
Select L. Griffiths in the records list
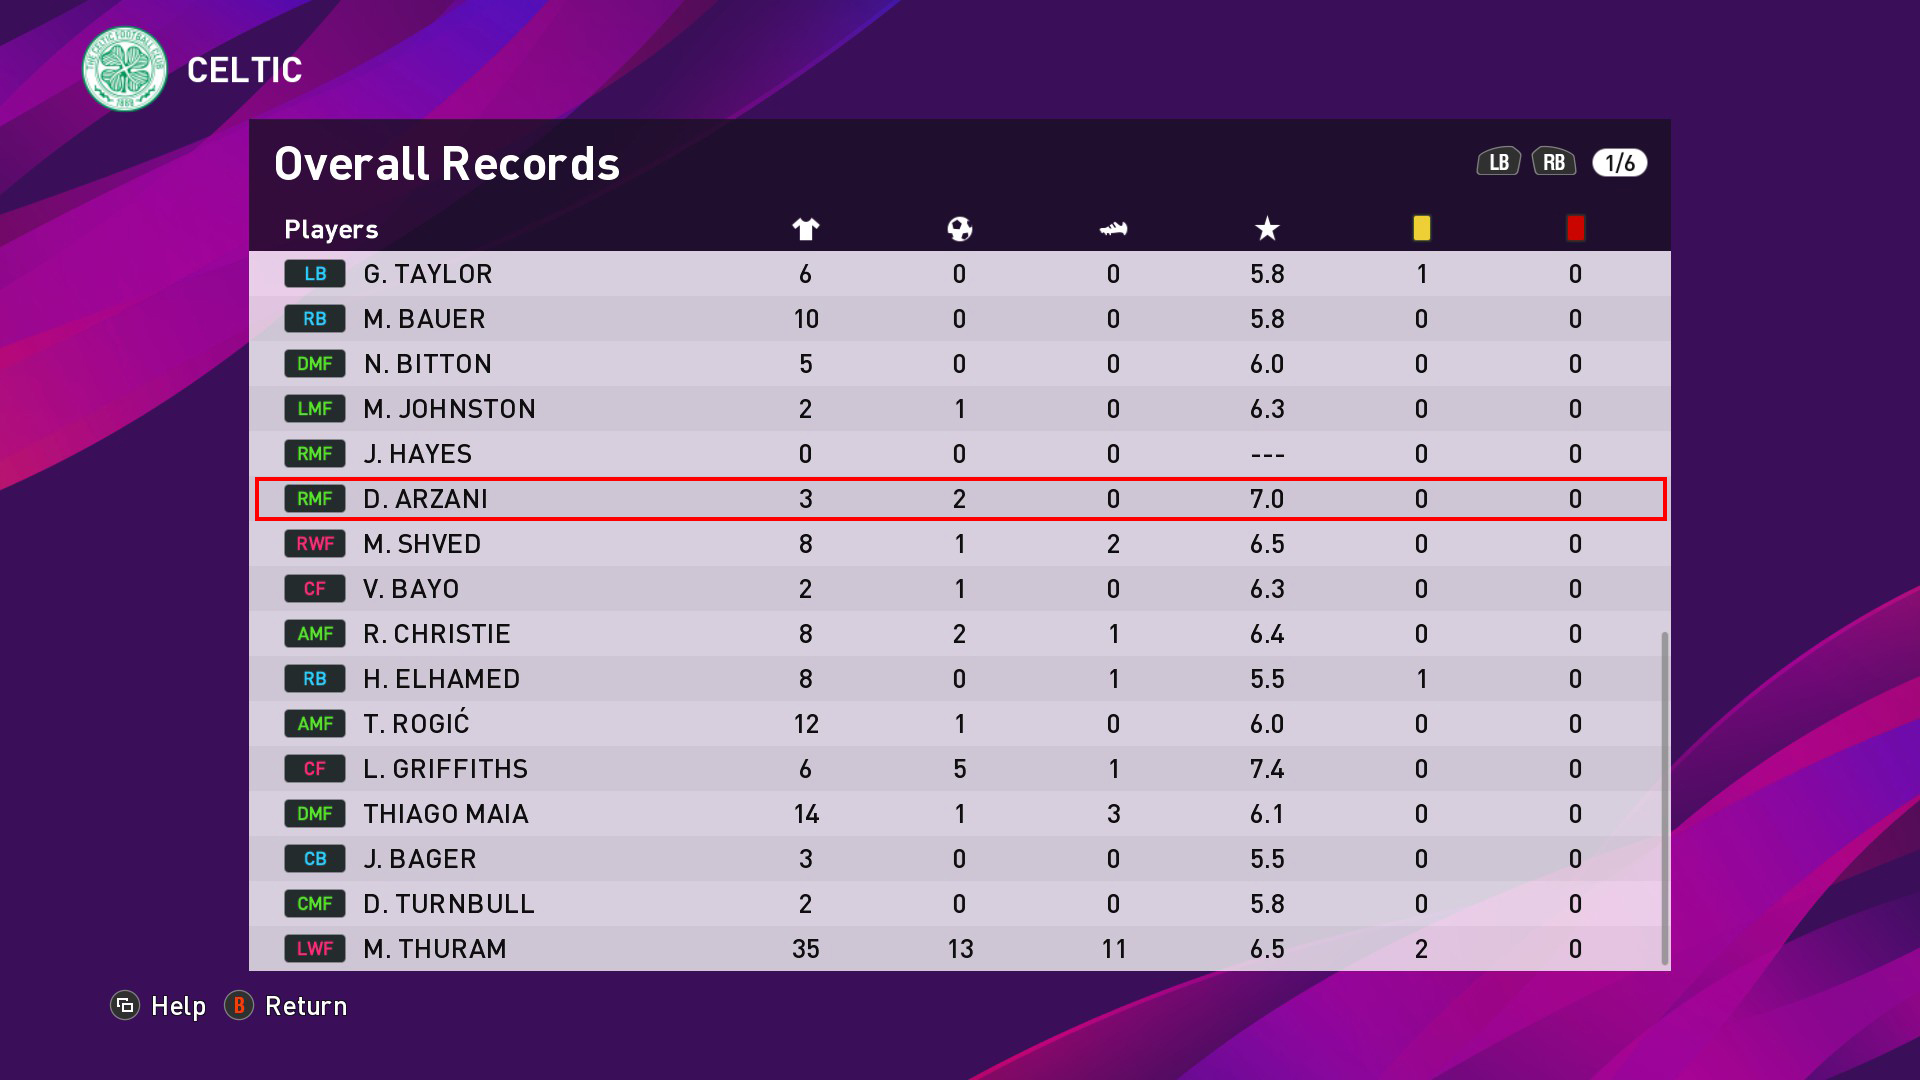click(x=960, y=769)
